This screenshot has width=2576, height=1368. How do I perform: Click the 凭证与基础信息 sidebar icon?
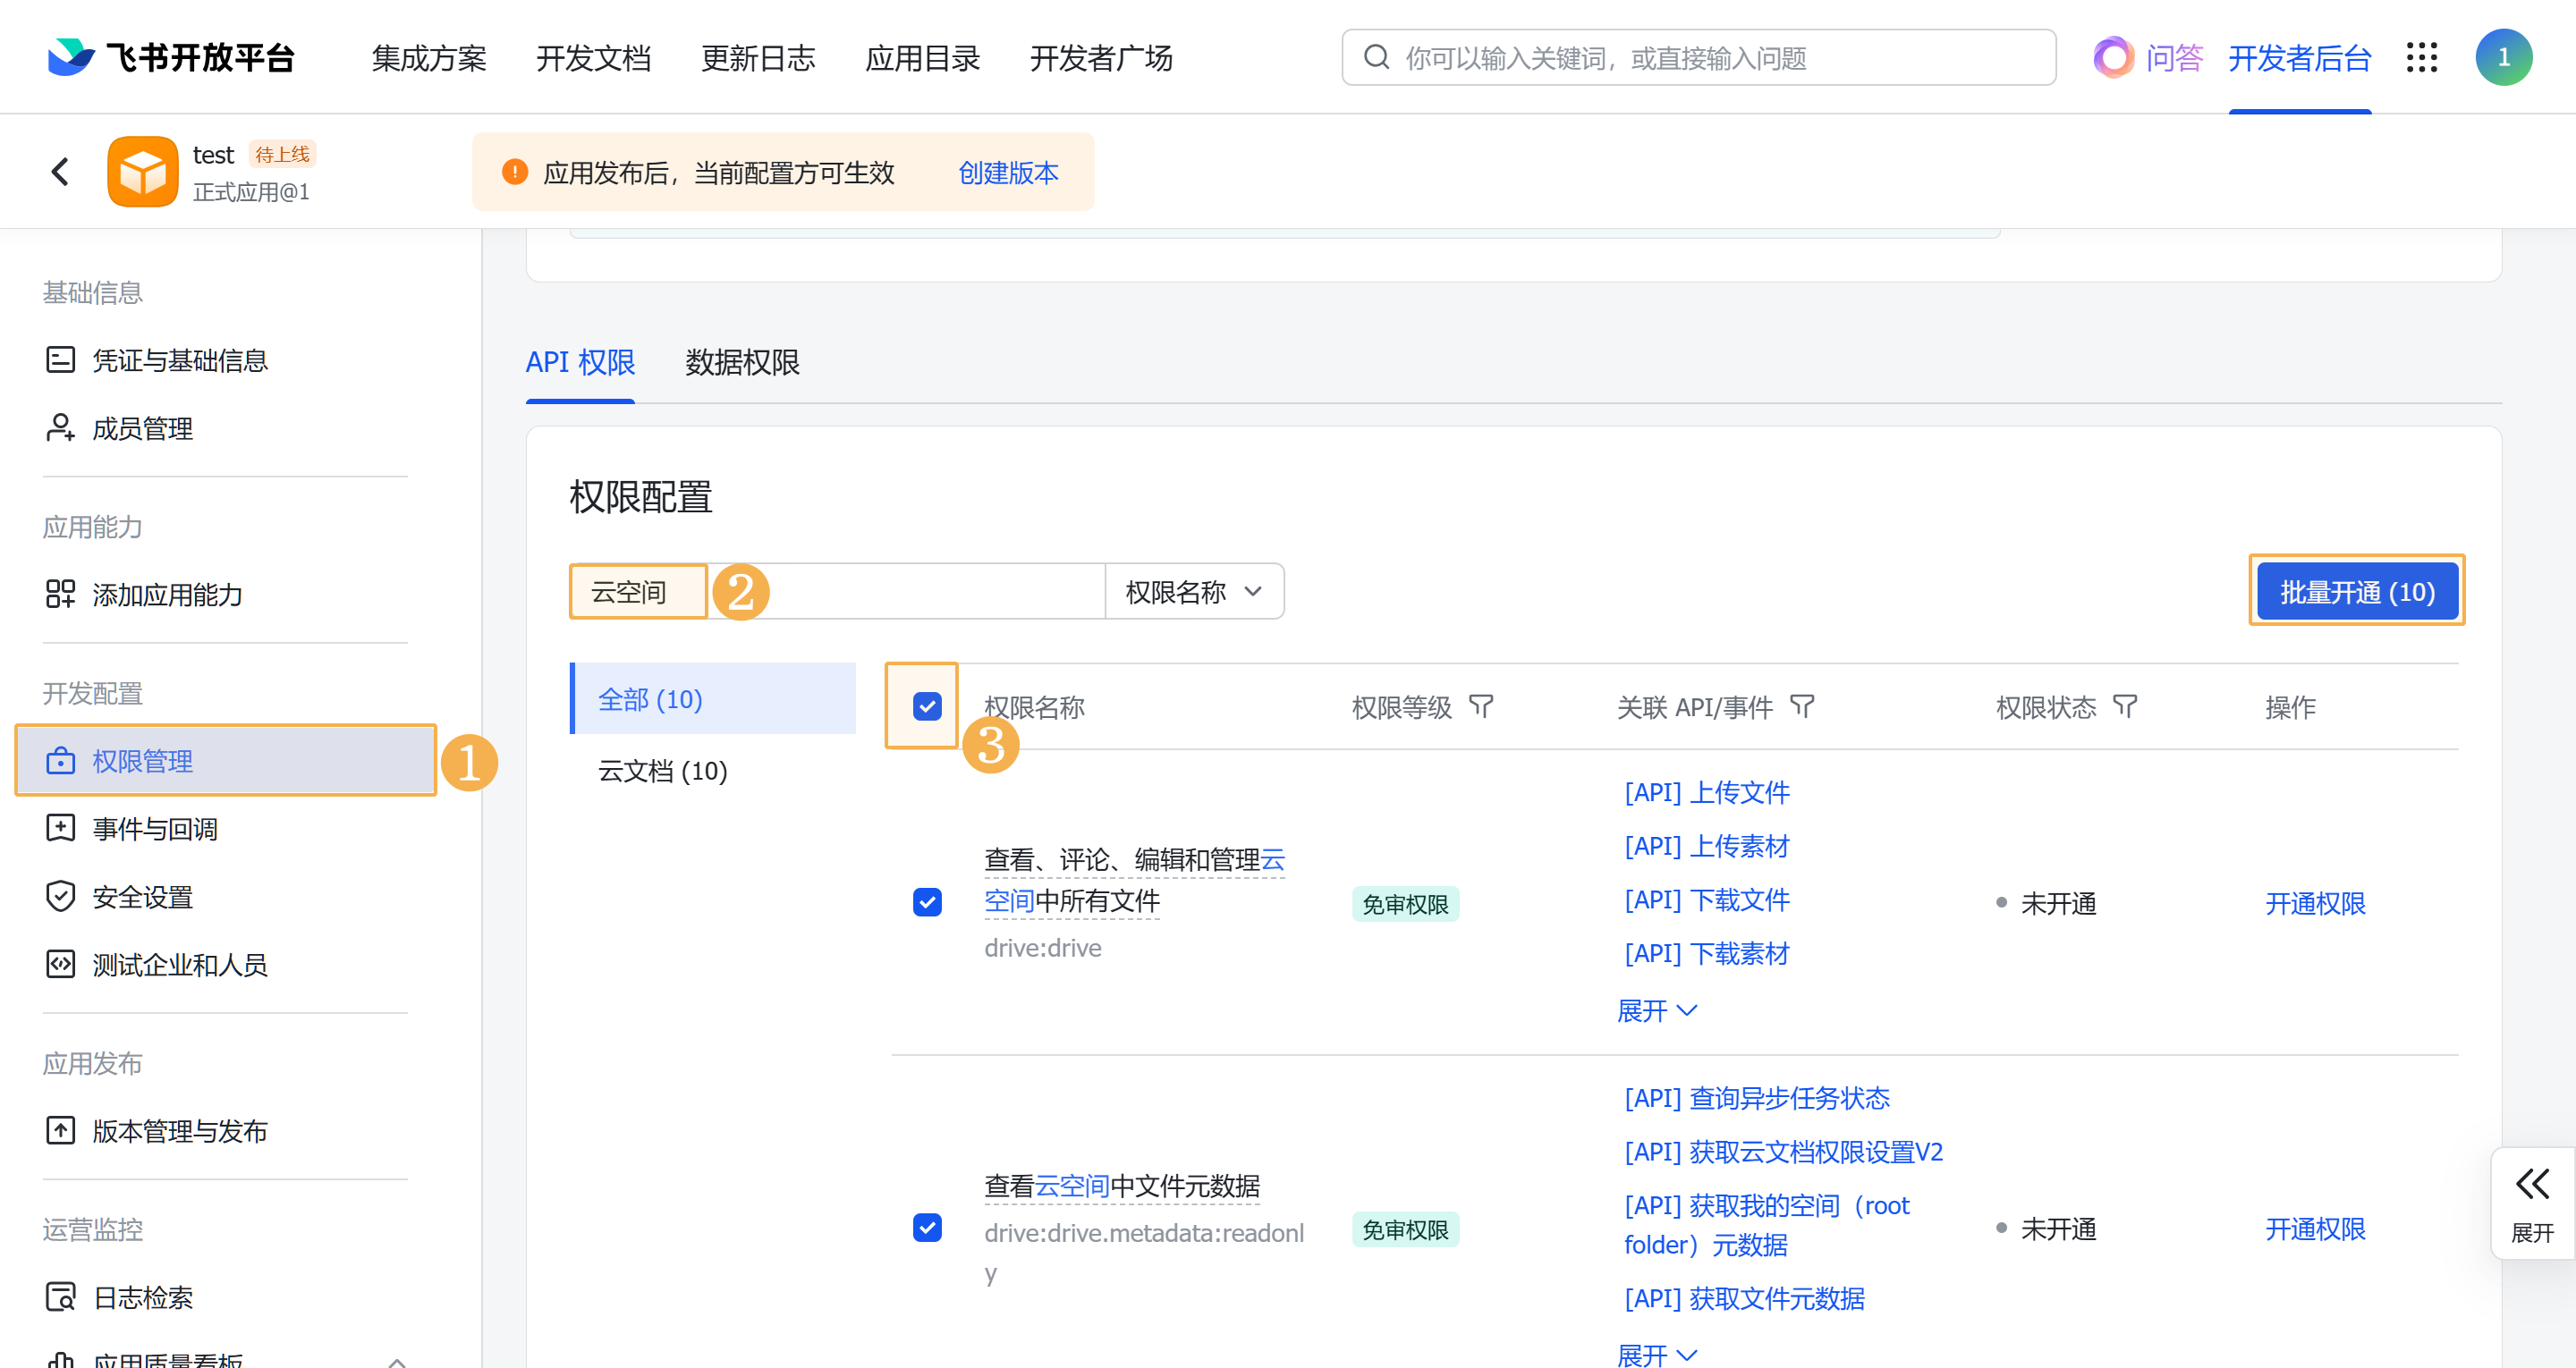60,359
